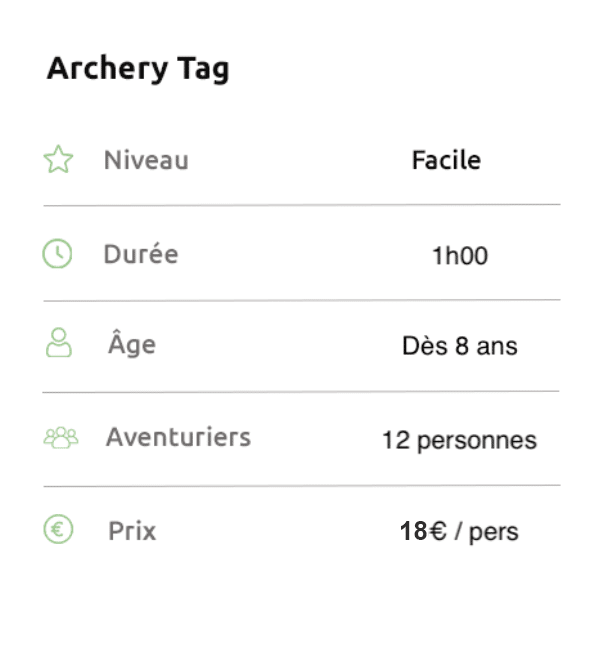The width and height of the screenshot is (604, 664).
Task: Click the divider line below Aventuriers row
Action: (302, 486)
